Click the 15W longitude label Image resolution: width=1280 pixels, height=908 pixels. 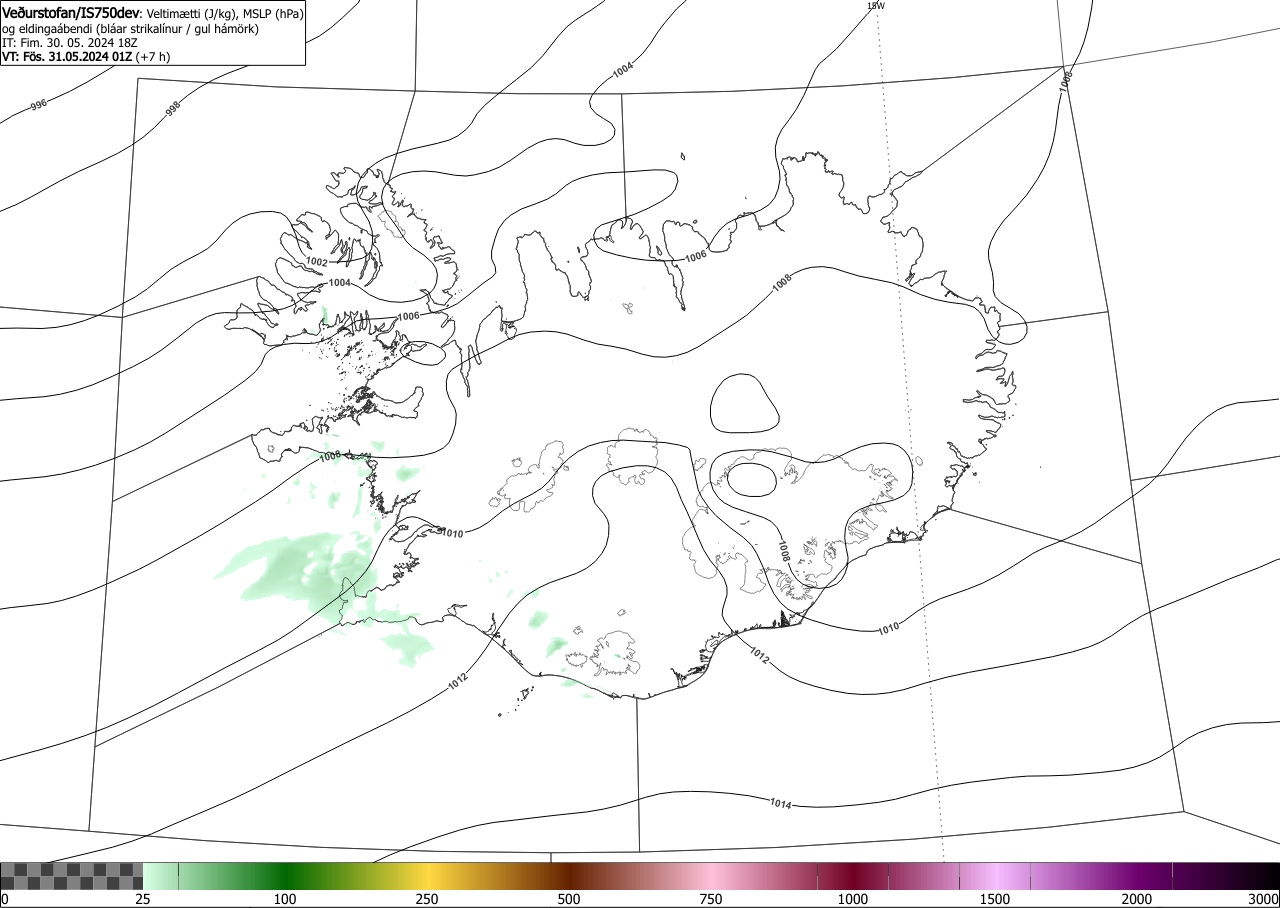pos(876,5)
